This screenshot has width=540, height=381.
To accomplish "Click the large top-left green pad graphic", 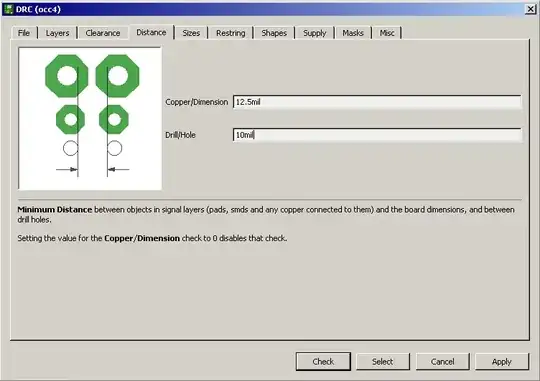I will pyautogui.click(x=67, y=76).
